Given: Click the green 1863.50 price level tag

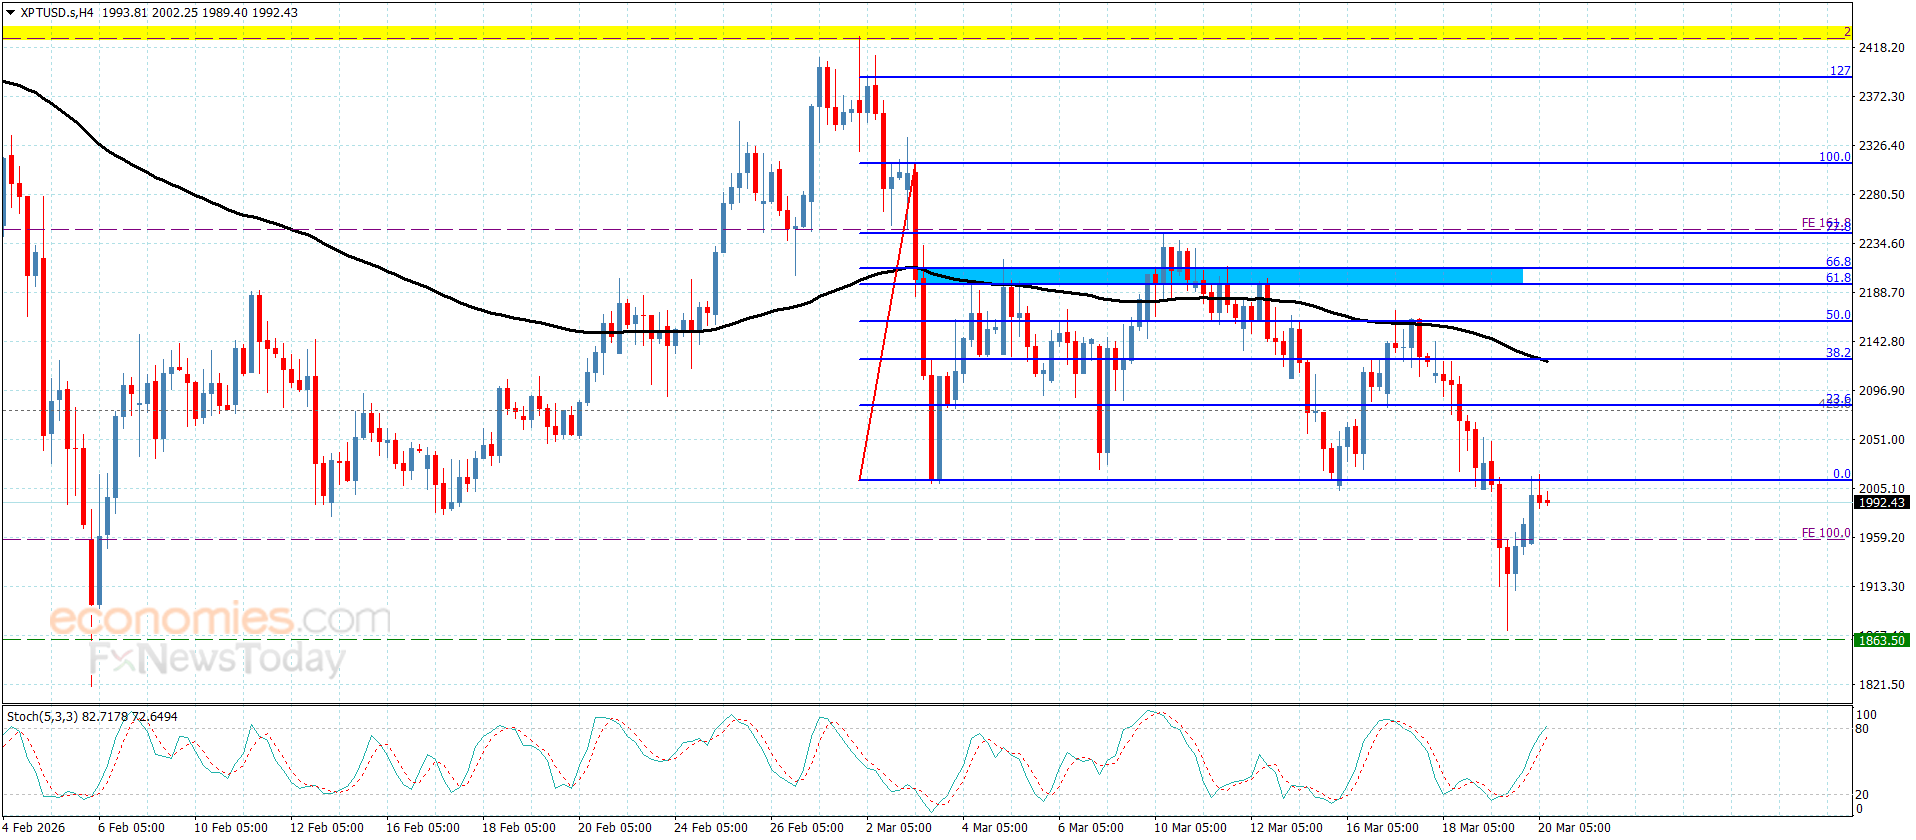Looking at the screenshot, I should point(1881,640).
